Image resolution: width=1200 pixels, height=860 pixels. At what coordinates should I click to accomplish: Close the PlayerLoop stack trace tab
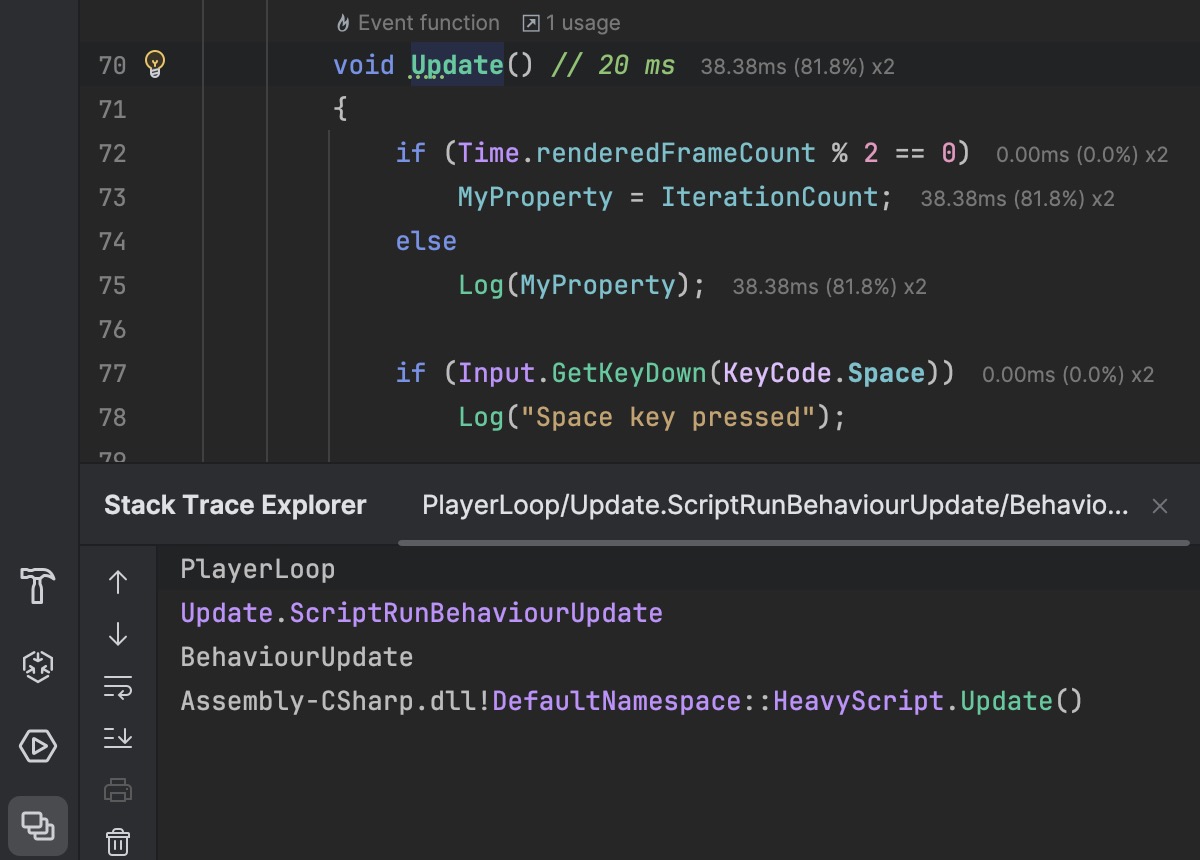point(1160,506)
